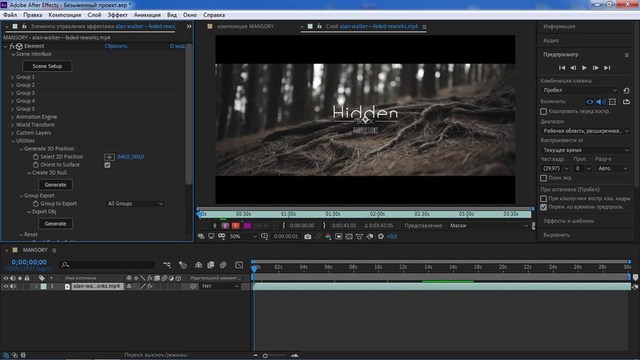Click the Сбросить reset link for Element
Image resolution: width=640 pixels, height=360 pixels.
(116, 46)
